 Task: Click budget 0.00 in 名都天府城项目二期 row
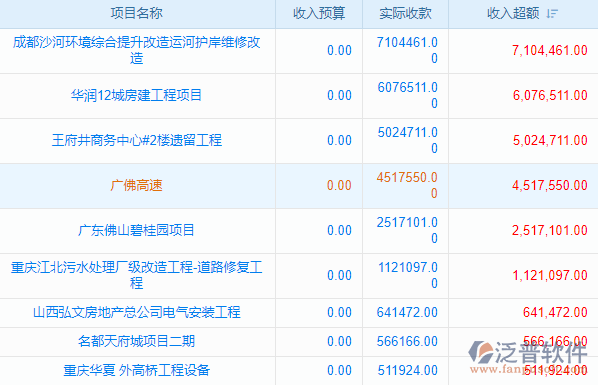click(x=339, y=341)
